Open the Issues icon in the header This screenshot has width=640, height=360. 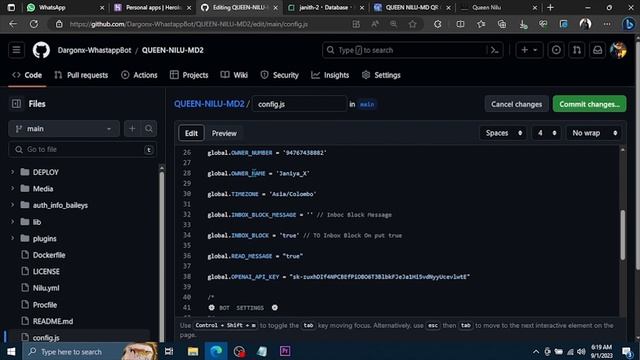click(x=556, y=50)
